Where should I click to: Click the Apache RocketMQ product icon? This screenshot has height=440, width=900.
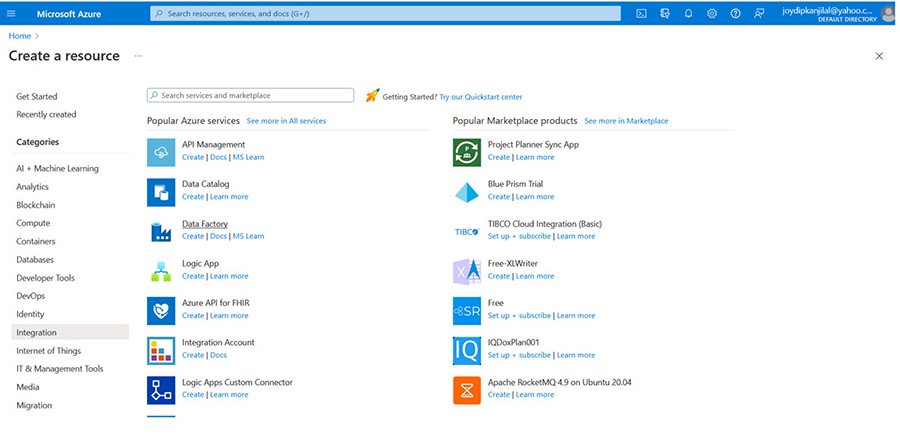click(x=467, y=389)
